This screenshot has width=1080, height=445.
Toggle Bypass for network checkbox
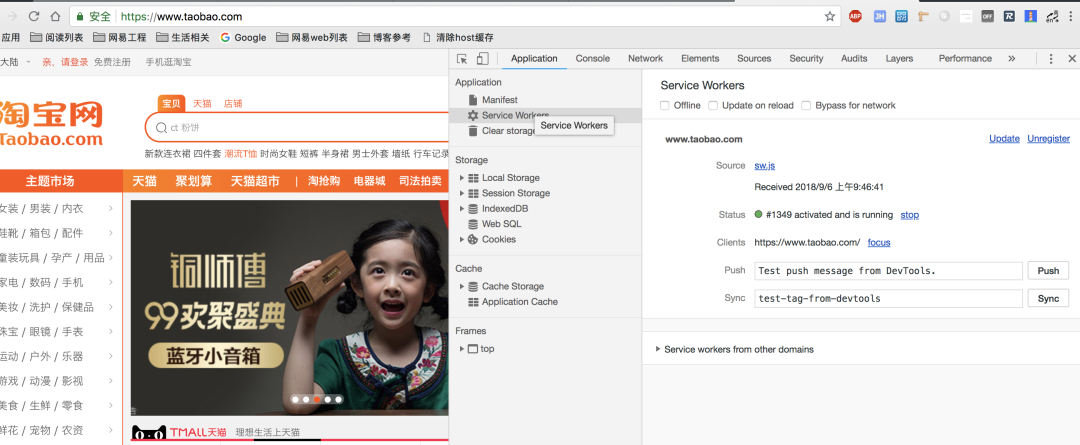[x=806, y=106]
